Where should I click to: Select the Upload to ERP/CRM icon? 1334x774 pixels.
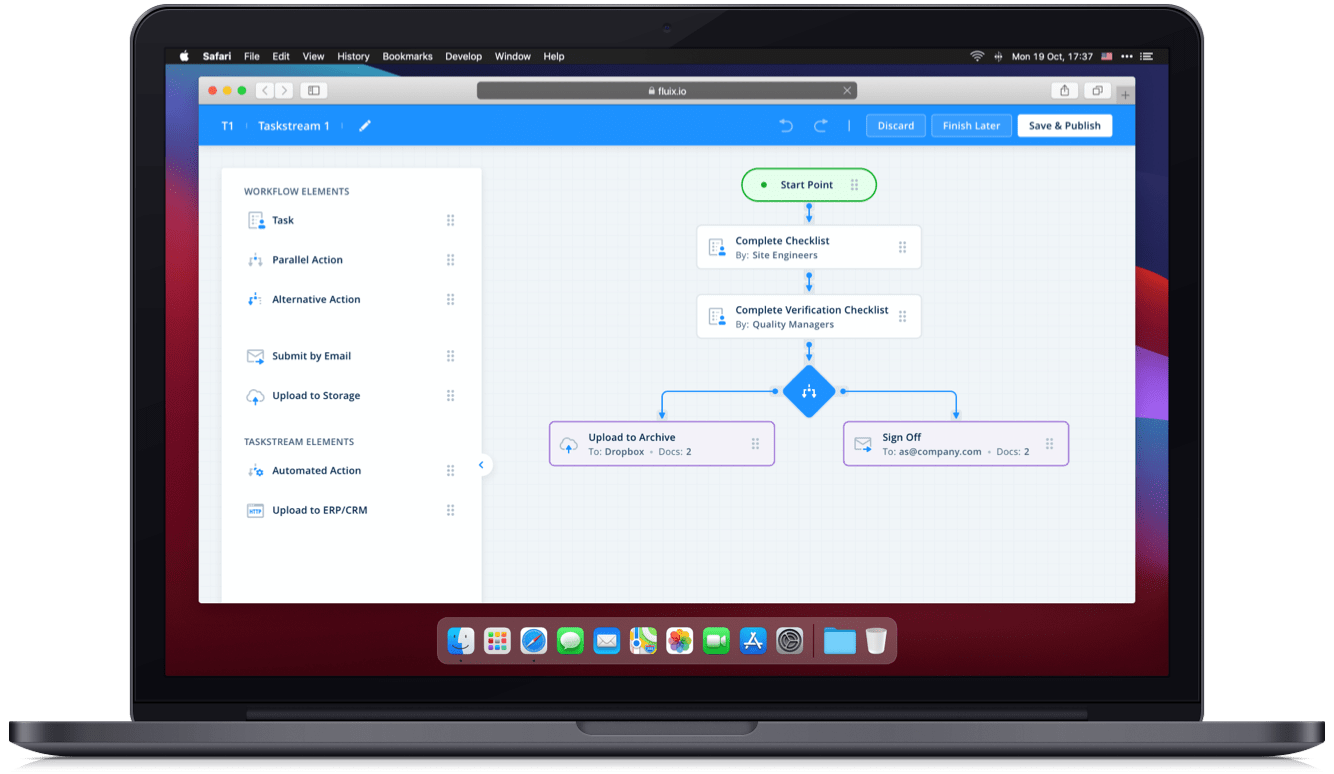pyautogui.click(x=256, y=510)
